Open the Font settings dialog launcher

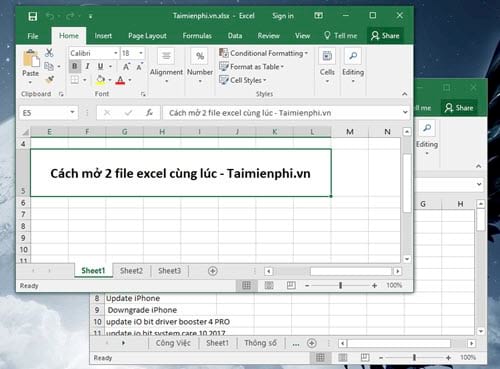[x=143, y=94]
